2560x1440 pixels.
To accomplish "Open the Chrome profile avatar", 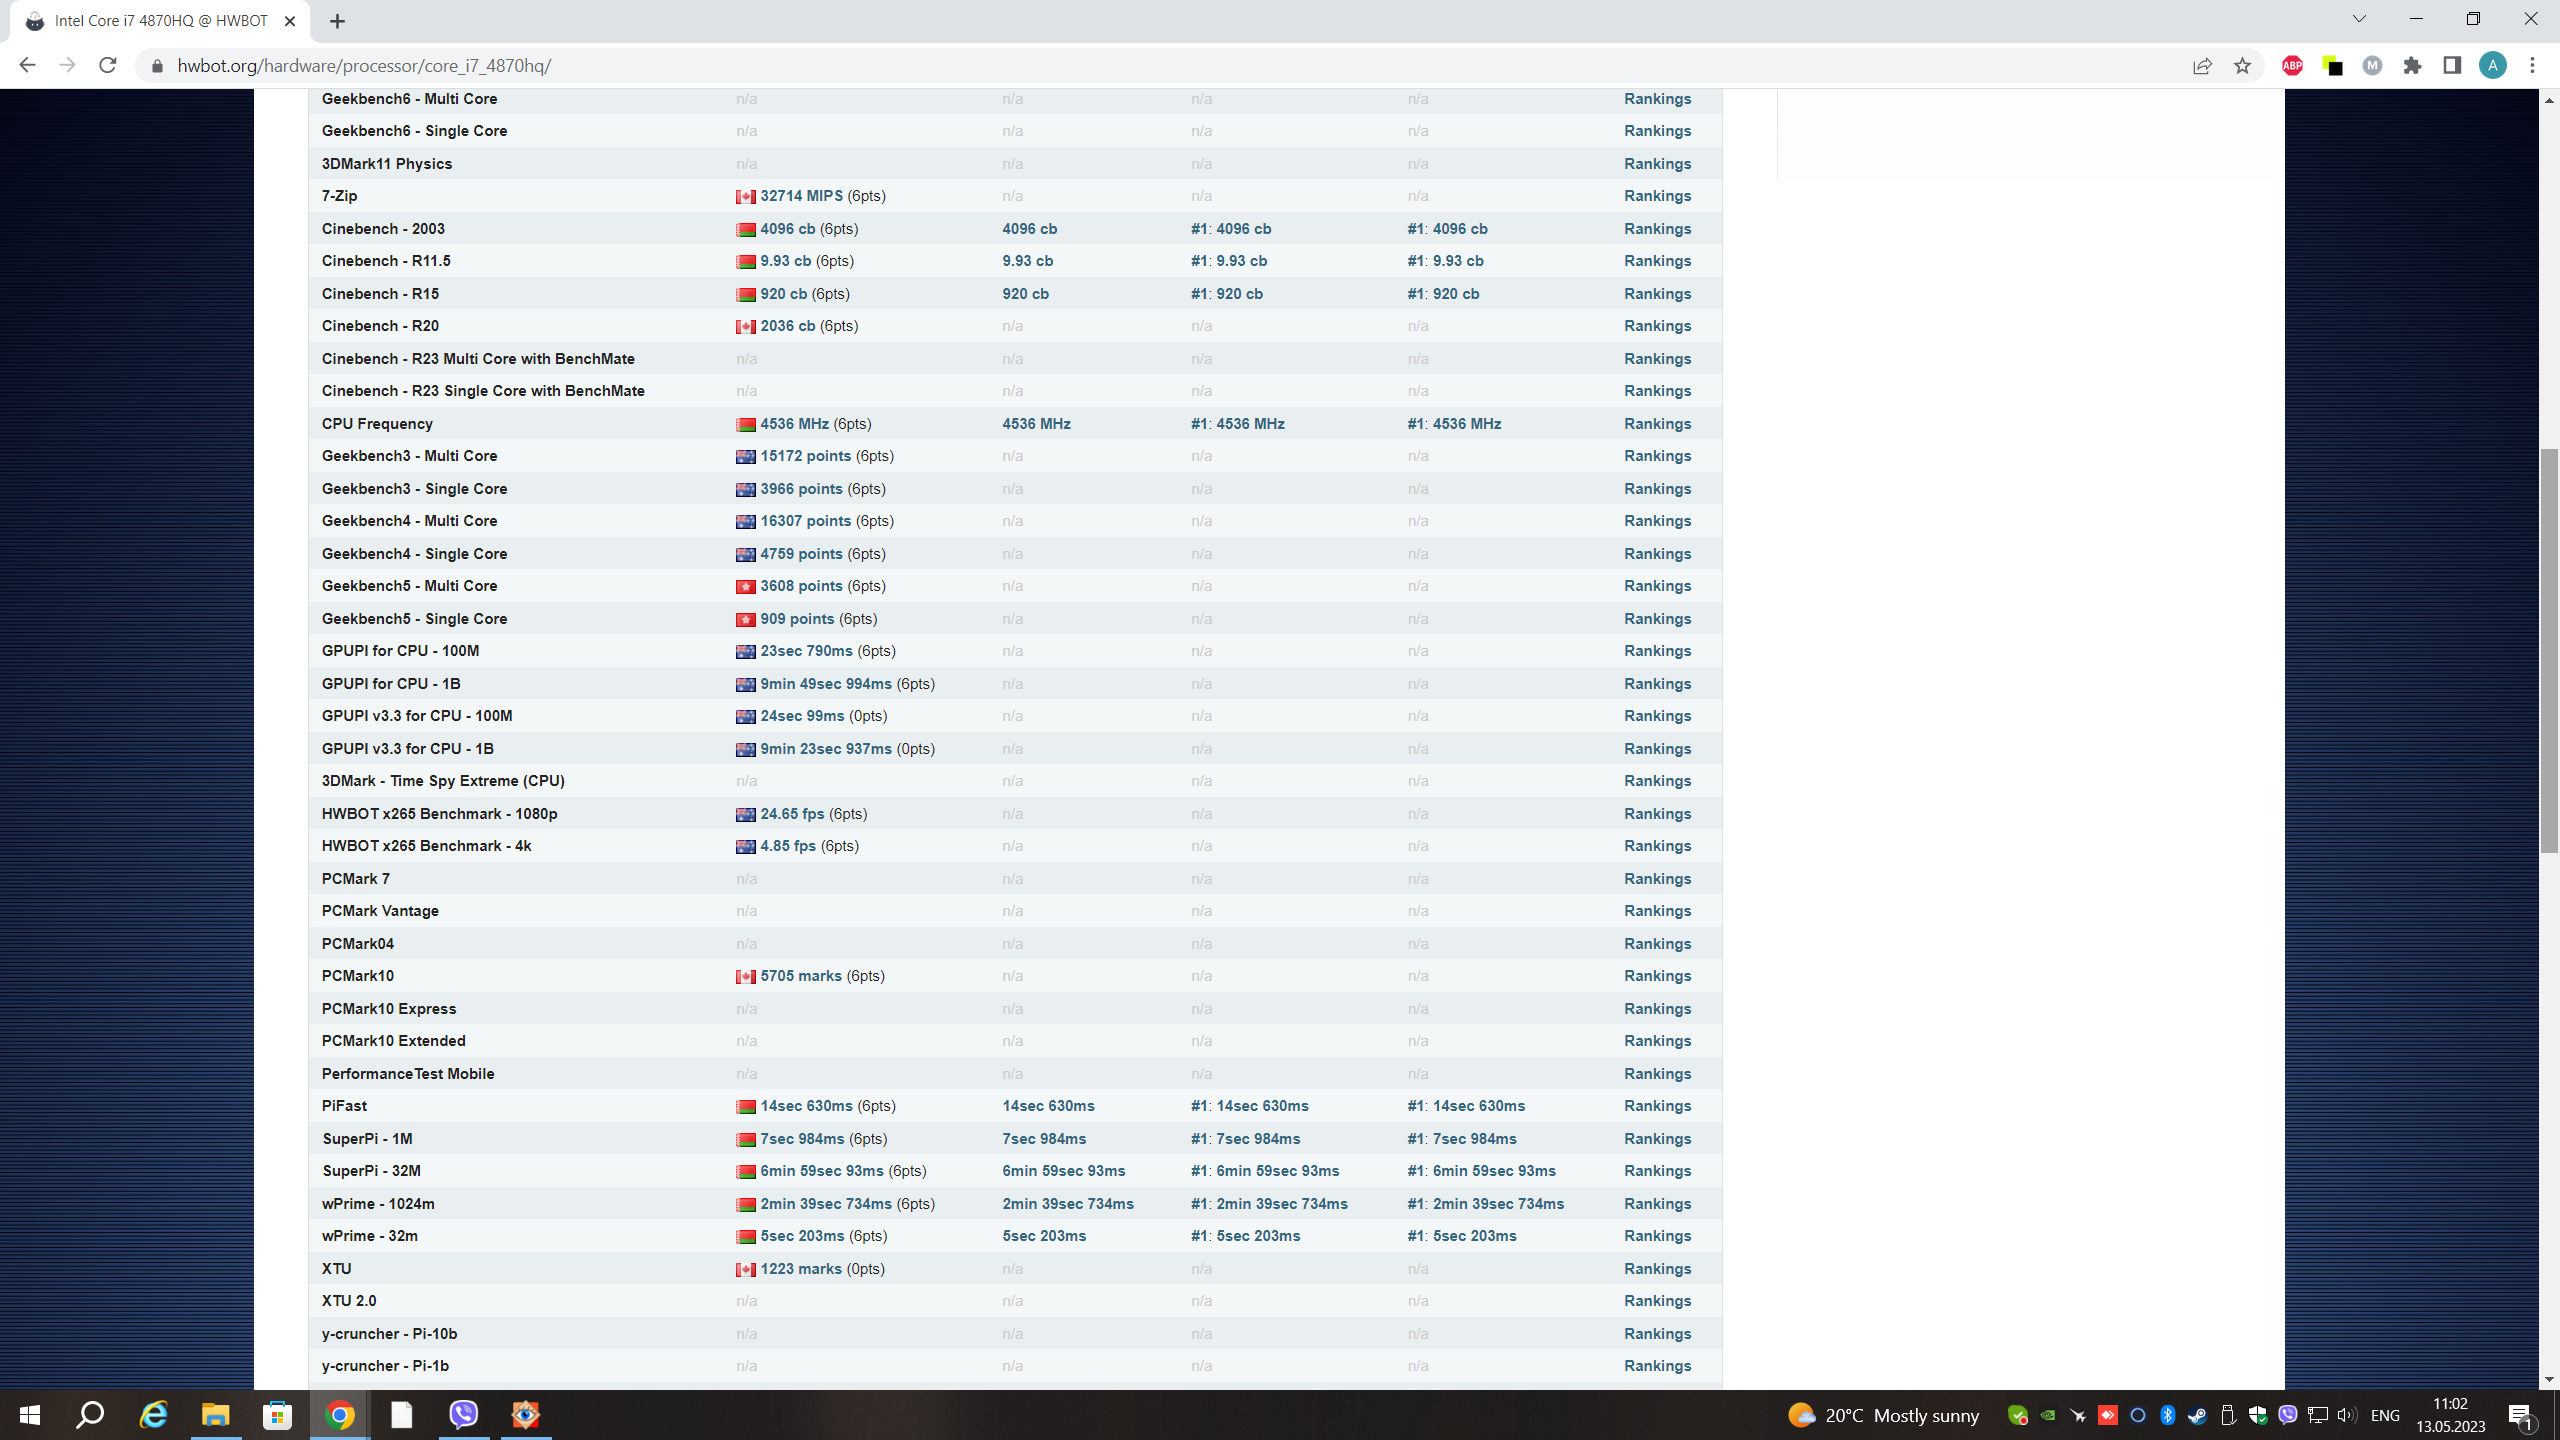I will pos(2492,66).
